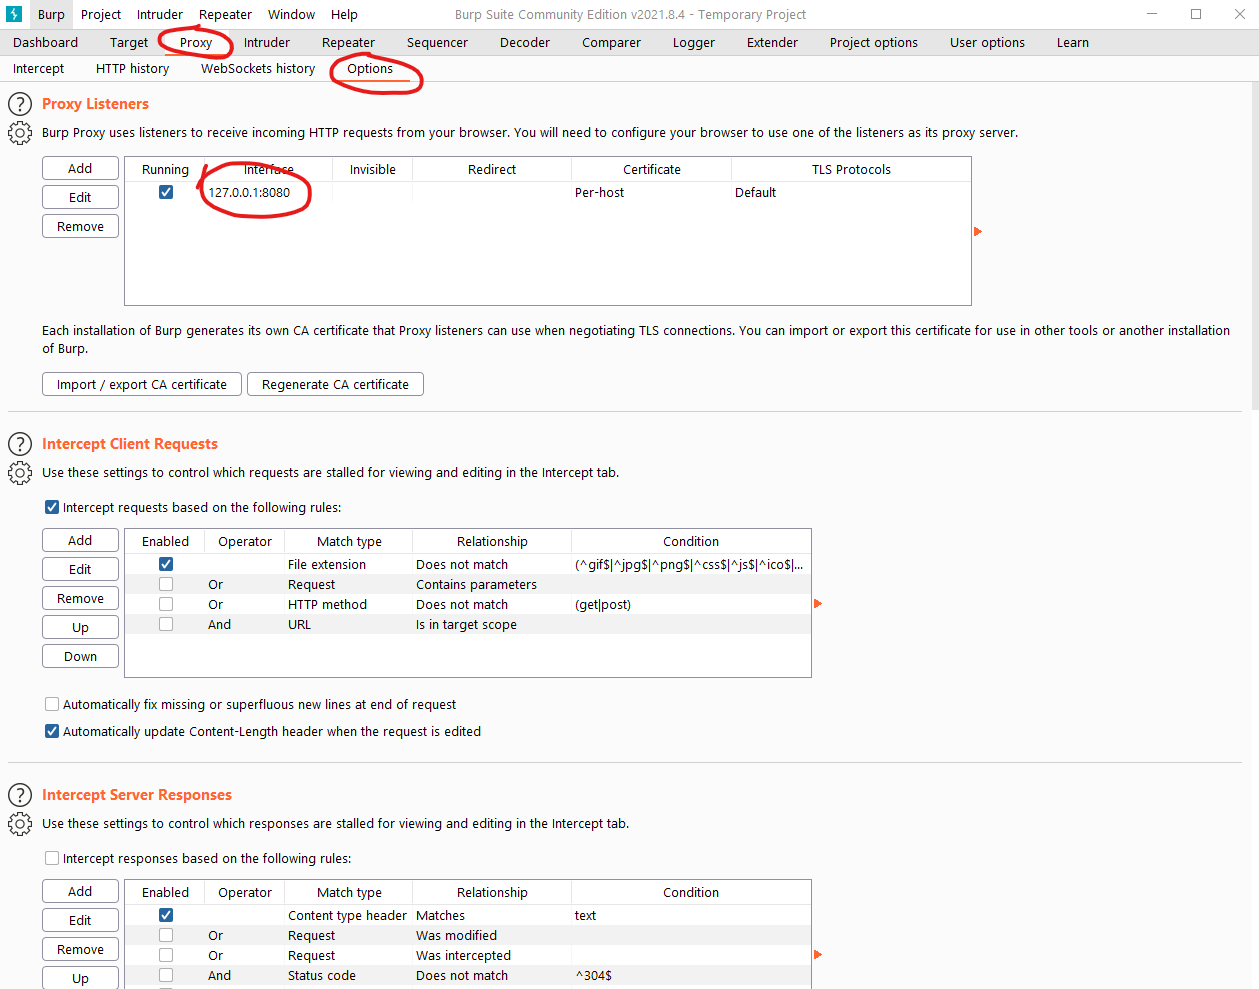Enable automatically fix missing new lines option

52,704
